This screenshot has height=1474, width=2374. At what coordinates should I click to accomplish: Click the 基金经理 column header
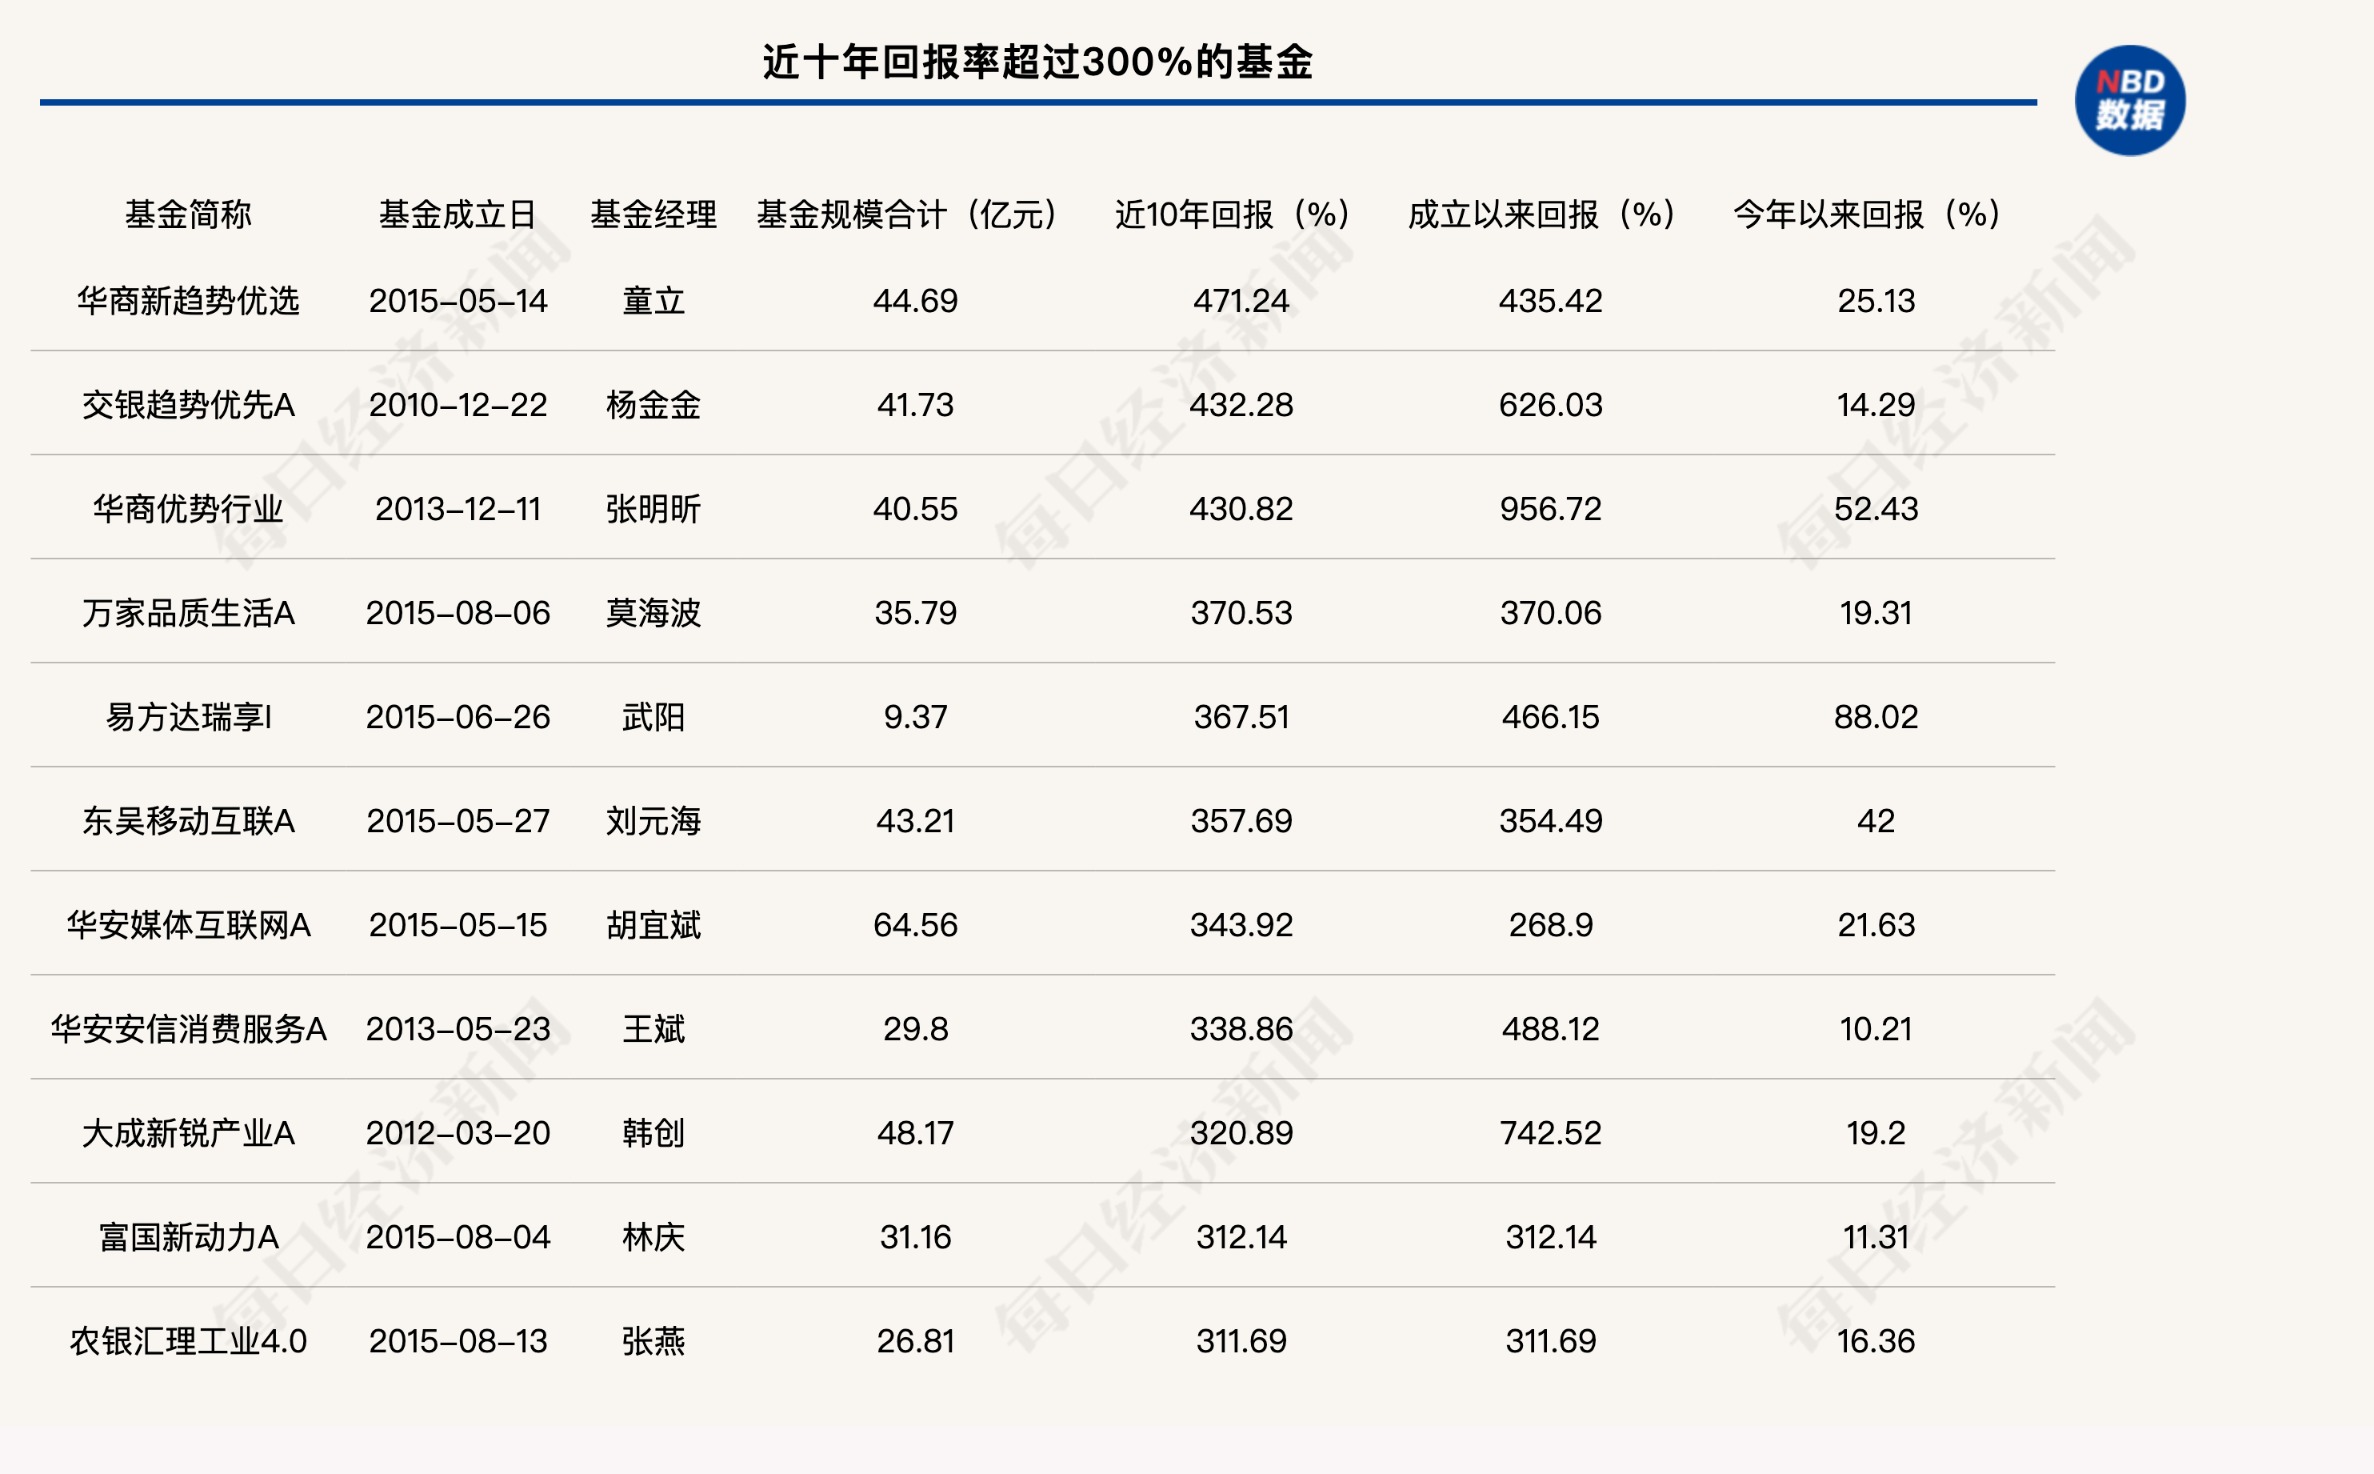click(653, 214)
